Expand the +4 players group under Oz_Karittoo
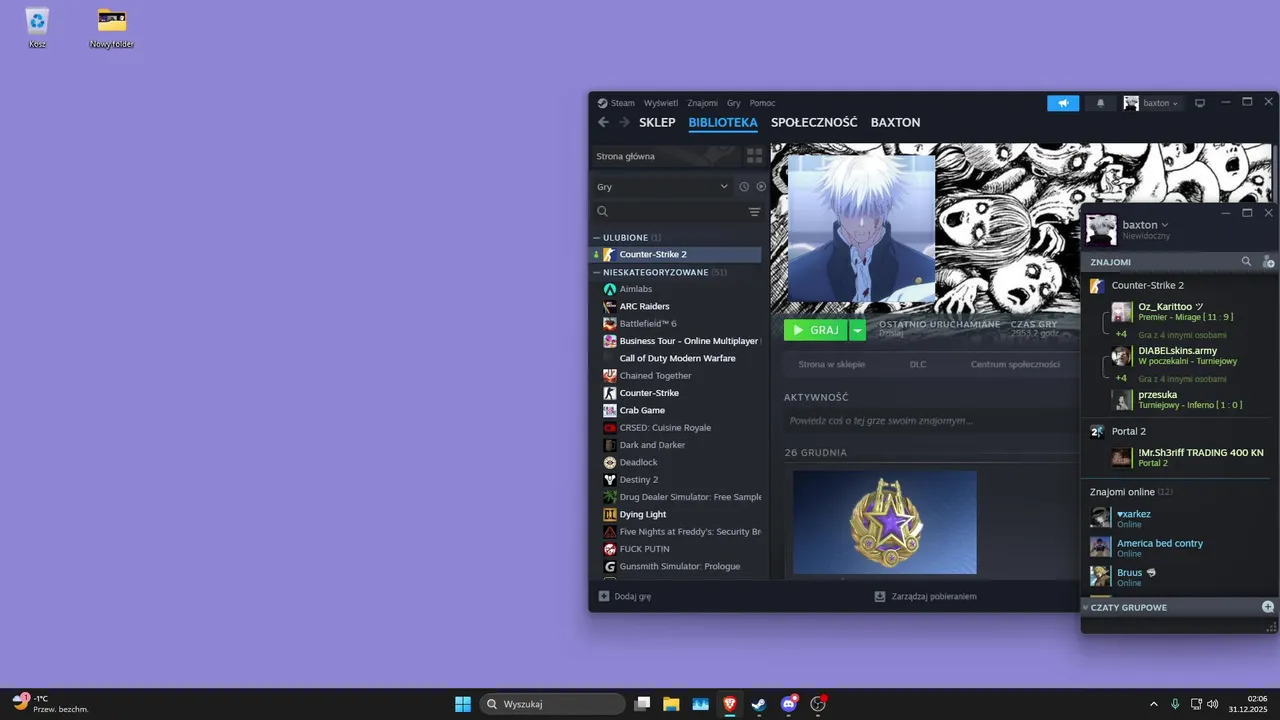The image size is (1280, 720). pos(1122,334)
